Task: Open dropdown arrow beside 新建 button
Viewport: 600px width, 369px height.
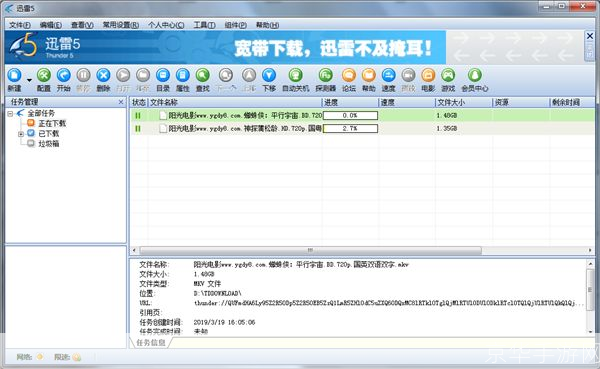Action: pos(29,80)
